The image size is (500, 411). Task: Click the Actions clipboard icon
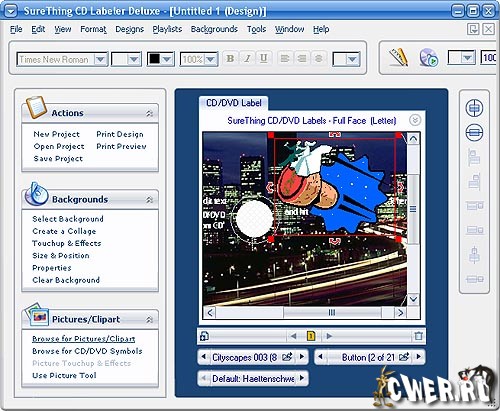point(36,107)
